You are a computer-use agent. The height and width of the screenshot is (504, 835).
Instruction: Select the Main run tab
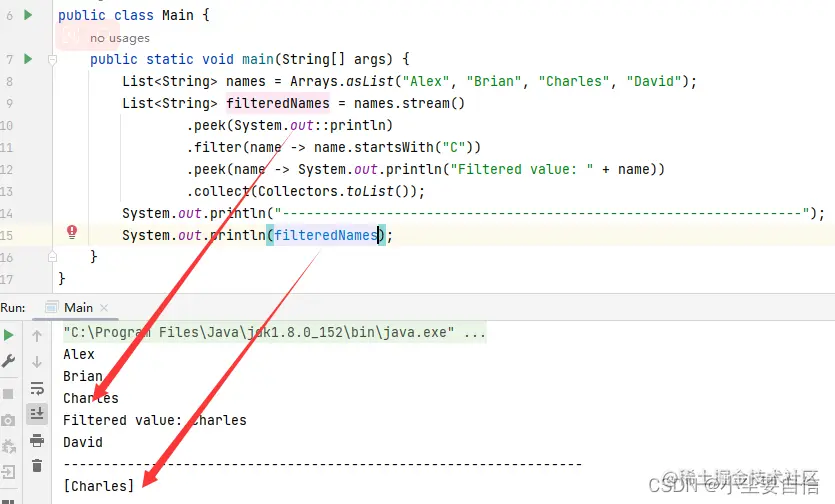click(x=78, y=307)
